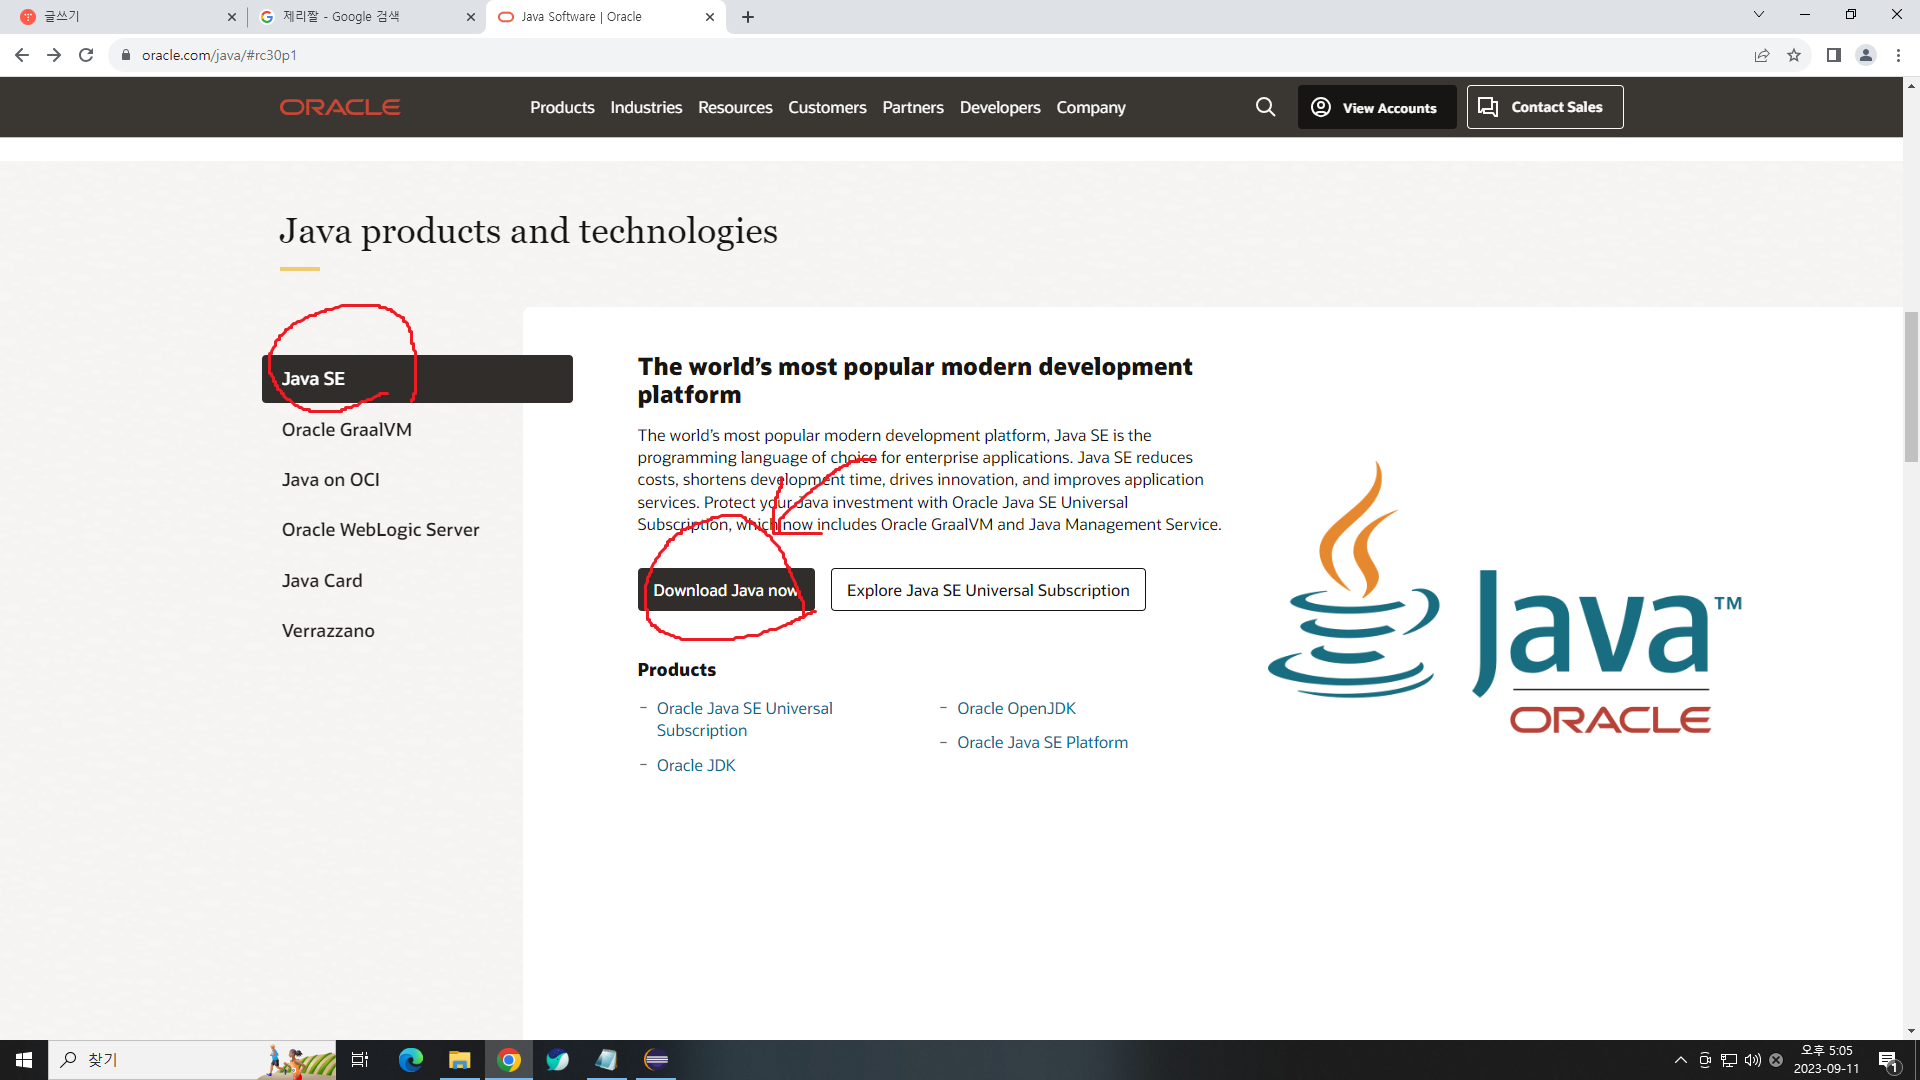Click the page vertical scrollbar thumb
1920x1080 pixels.
click(x=1911, y=385)
